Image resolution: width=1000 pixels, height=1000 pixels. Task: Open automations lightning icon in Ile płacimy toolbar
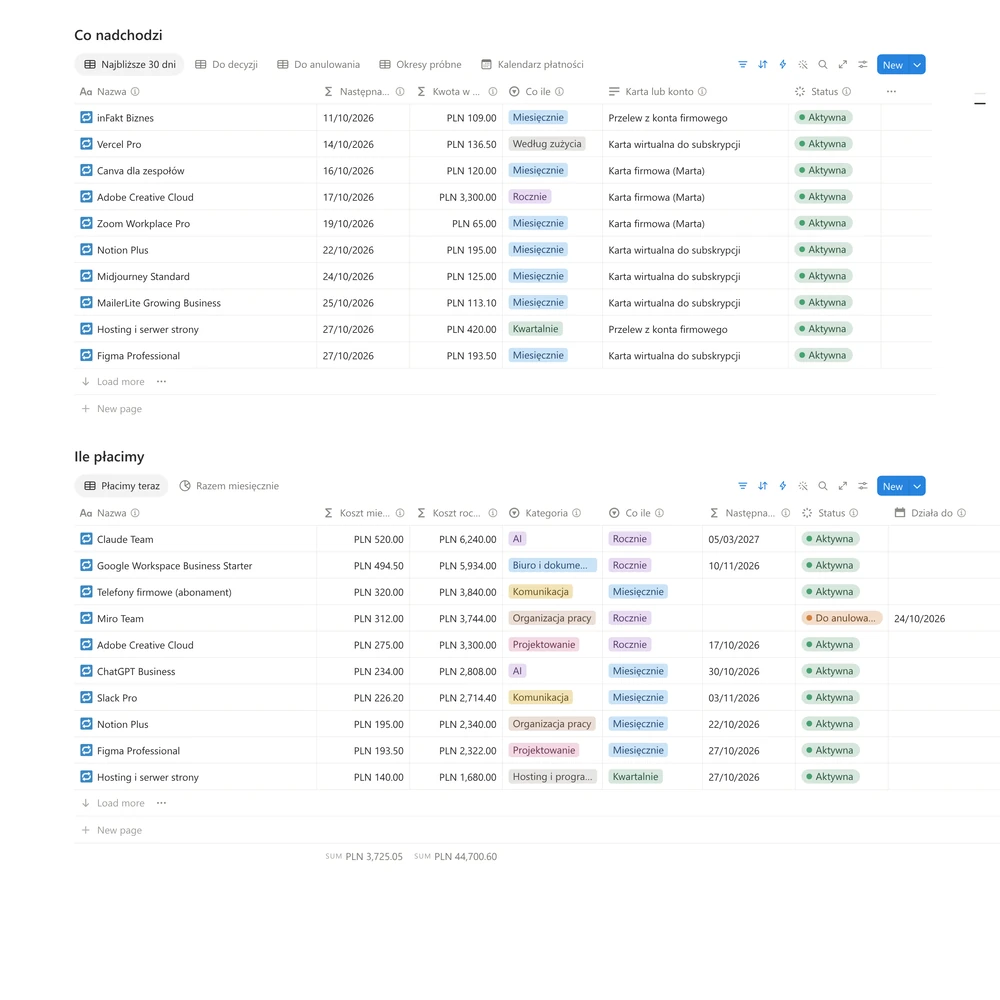tap(783, 486)
